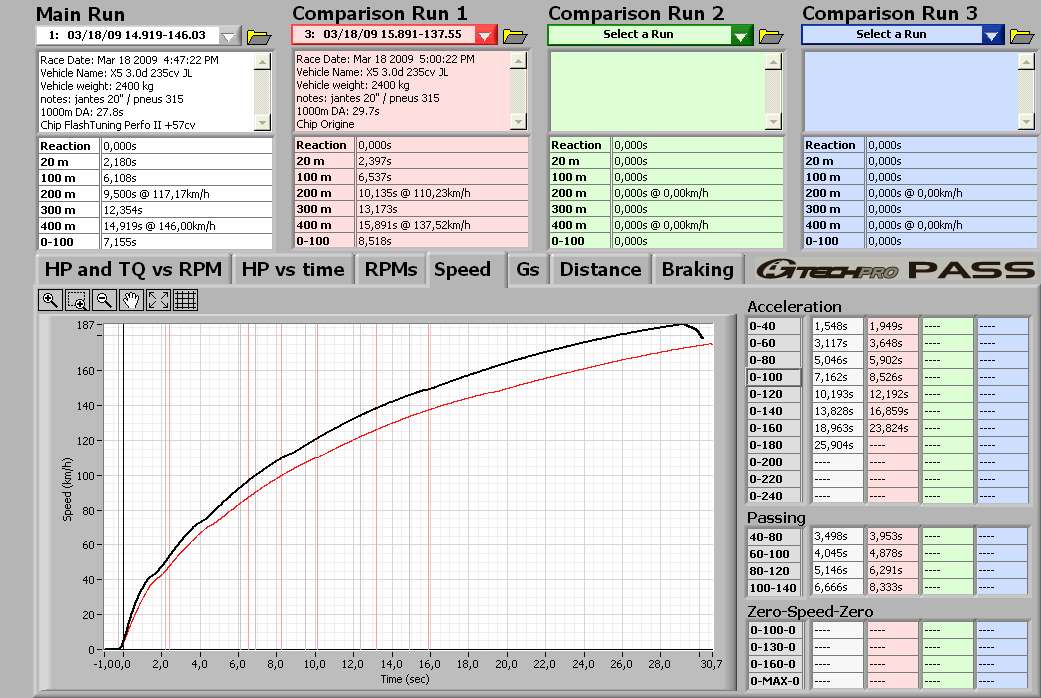Switch to the Distance tab
Image resolution: width=1041 pixels, height=698 pixels.
click(600, 269)
